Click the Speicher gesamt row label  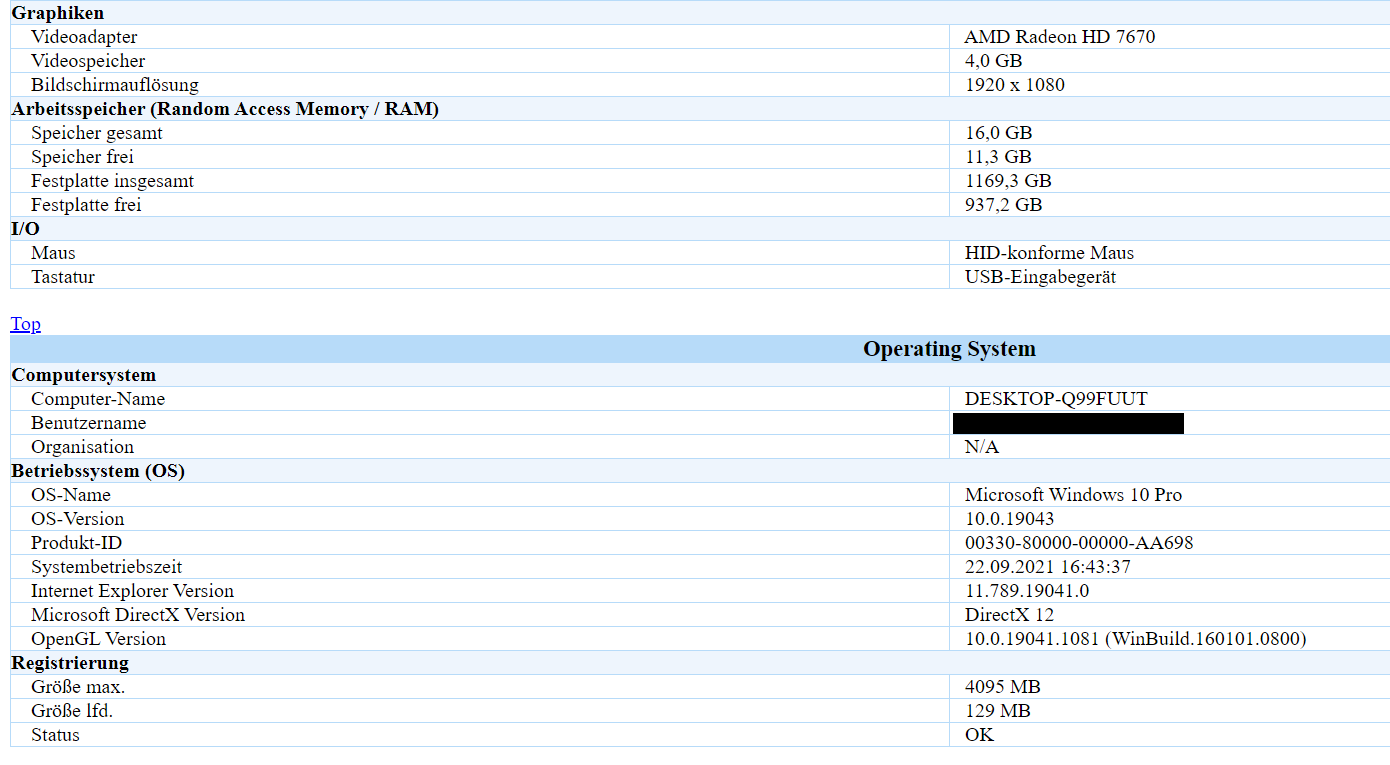tap(96, 133)
